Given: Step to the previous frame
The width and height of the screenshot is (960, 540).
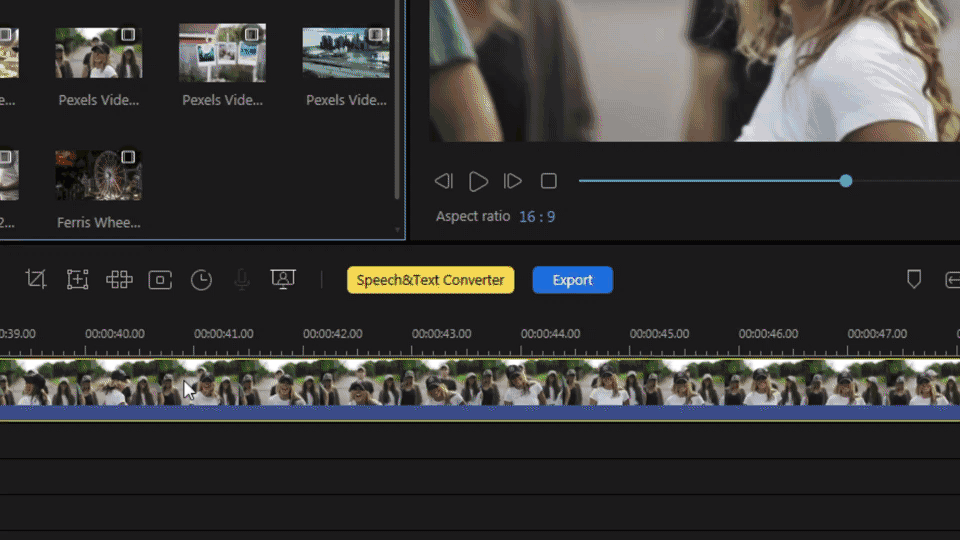Looking at the screenshot, I should click(x=444, y=181).
